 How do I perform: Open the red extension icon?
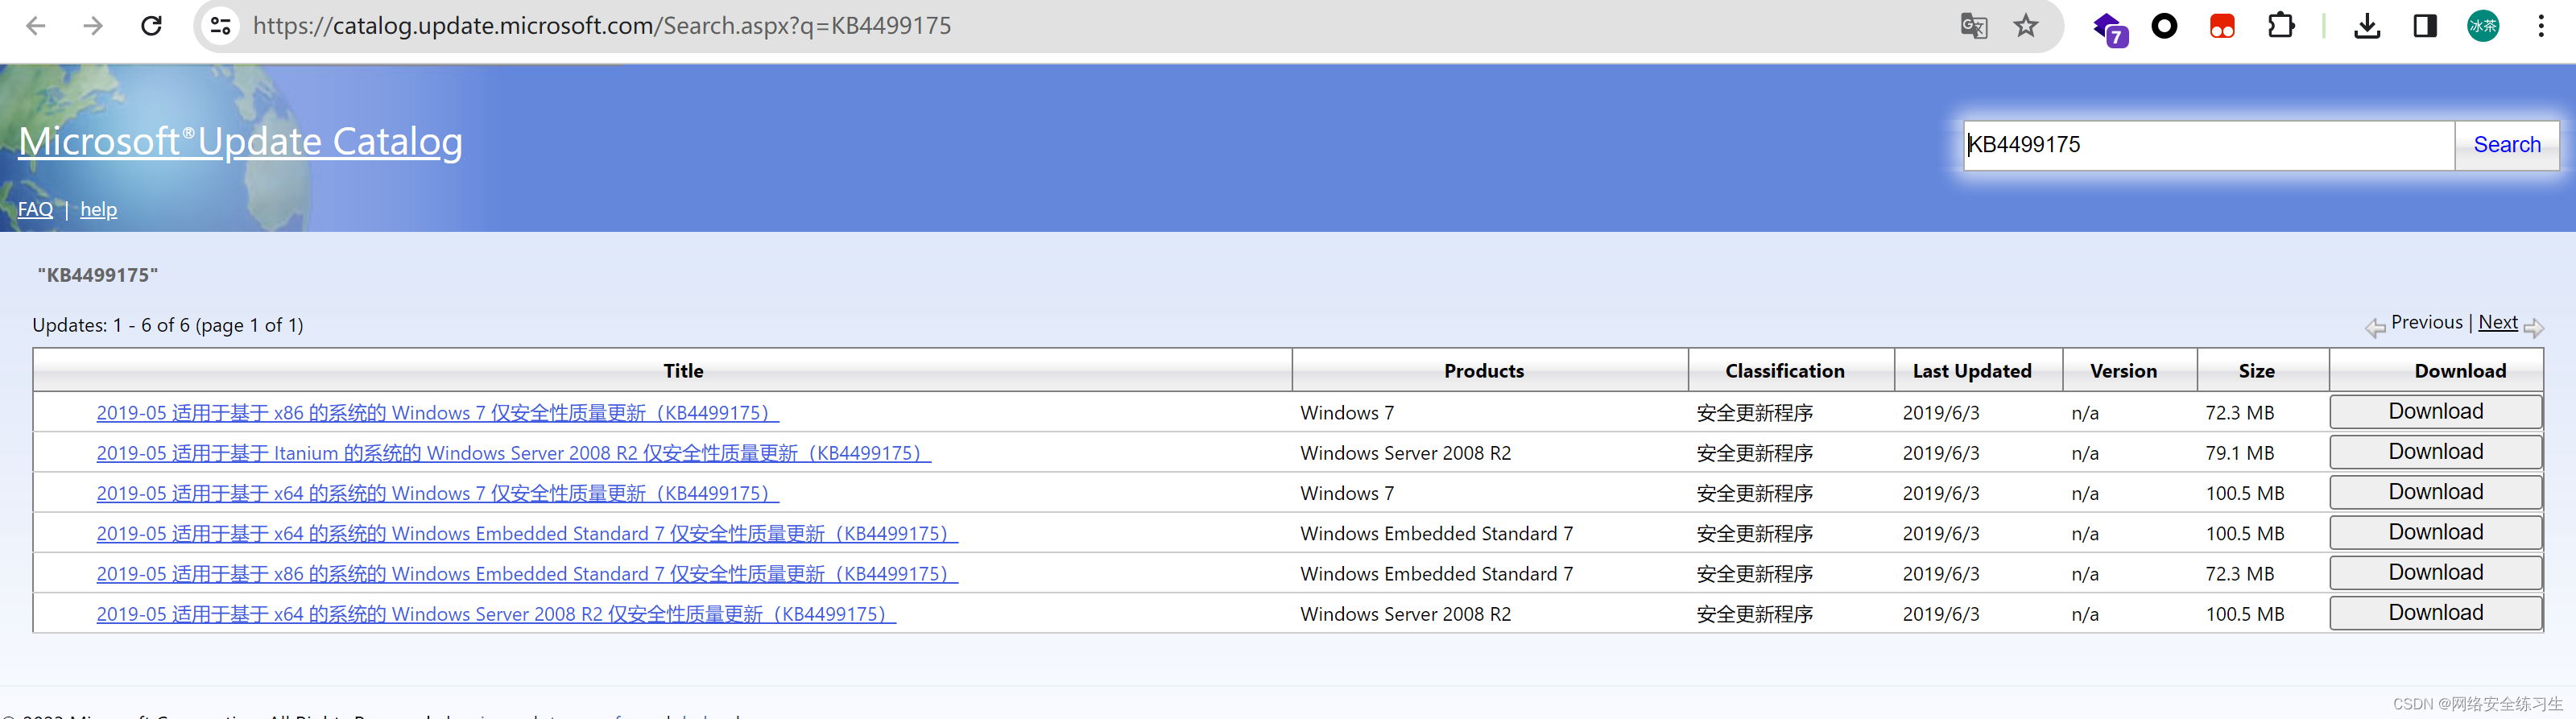(x=2222, y=26)
